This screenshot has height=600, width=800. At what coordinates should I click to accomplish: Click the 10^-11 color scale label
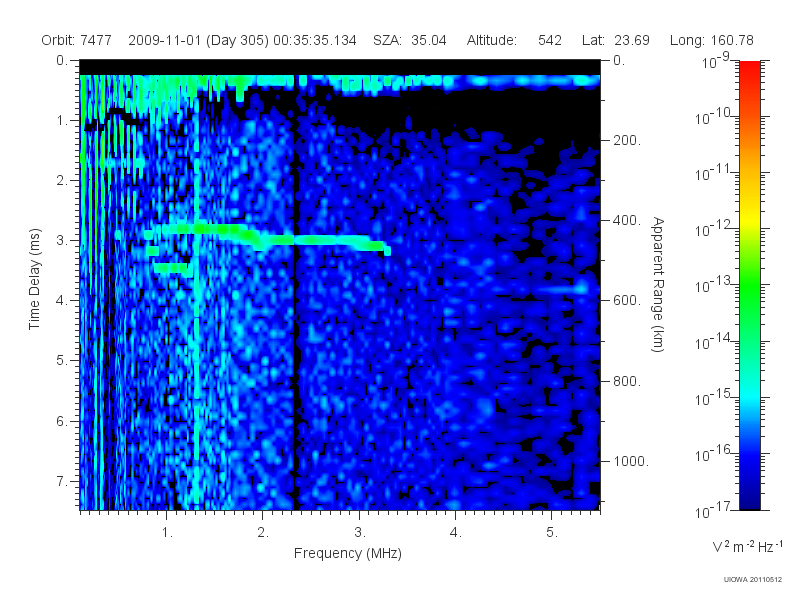(712, 173)
